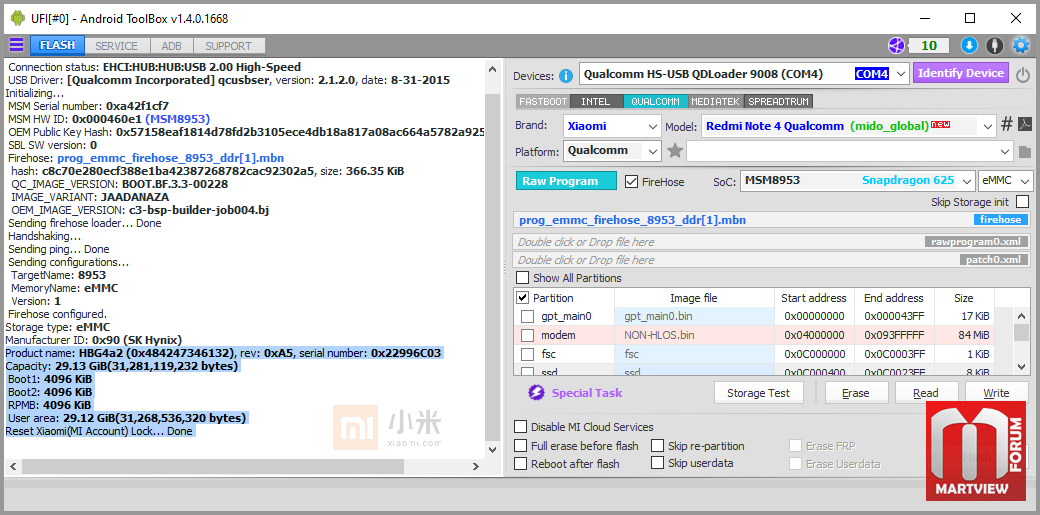Click the Special Task link
The width and height of the screenshot is (1040, 515).
pyautogui.click(x=586, y=393)
